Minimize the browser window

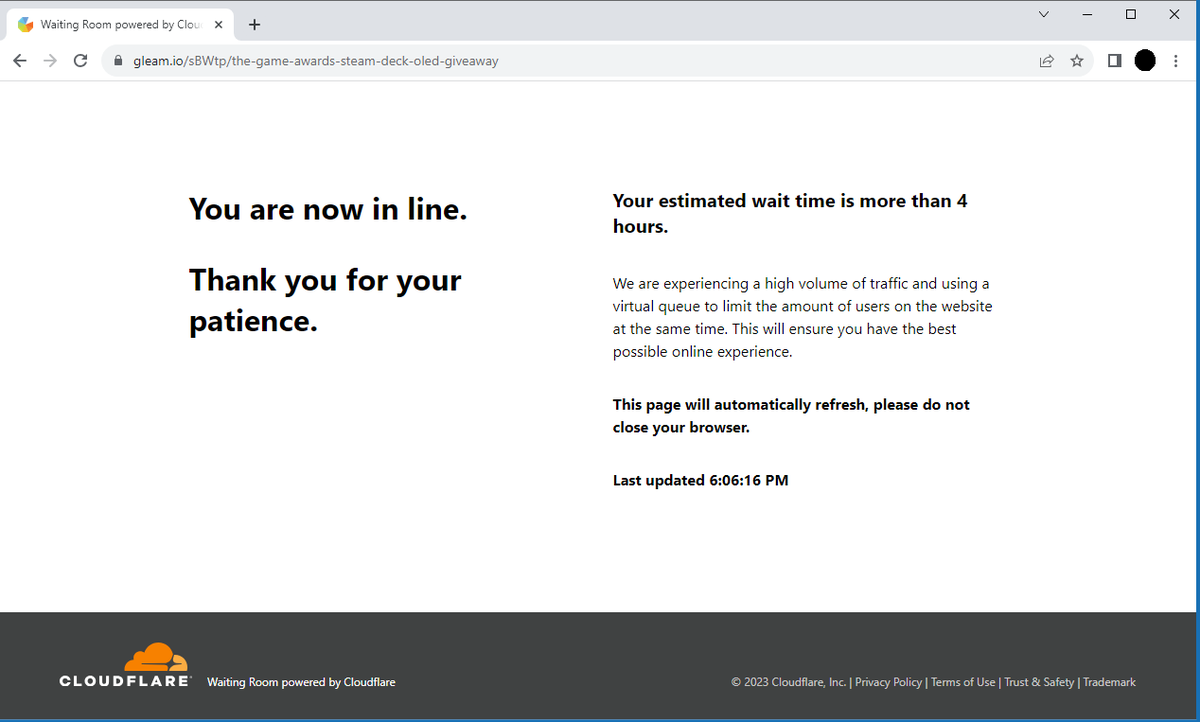click(x=1087, y=14)
